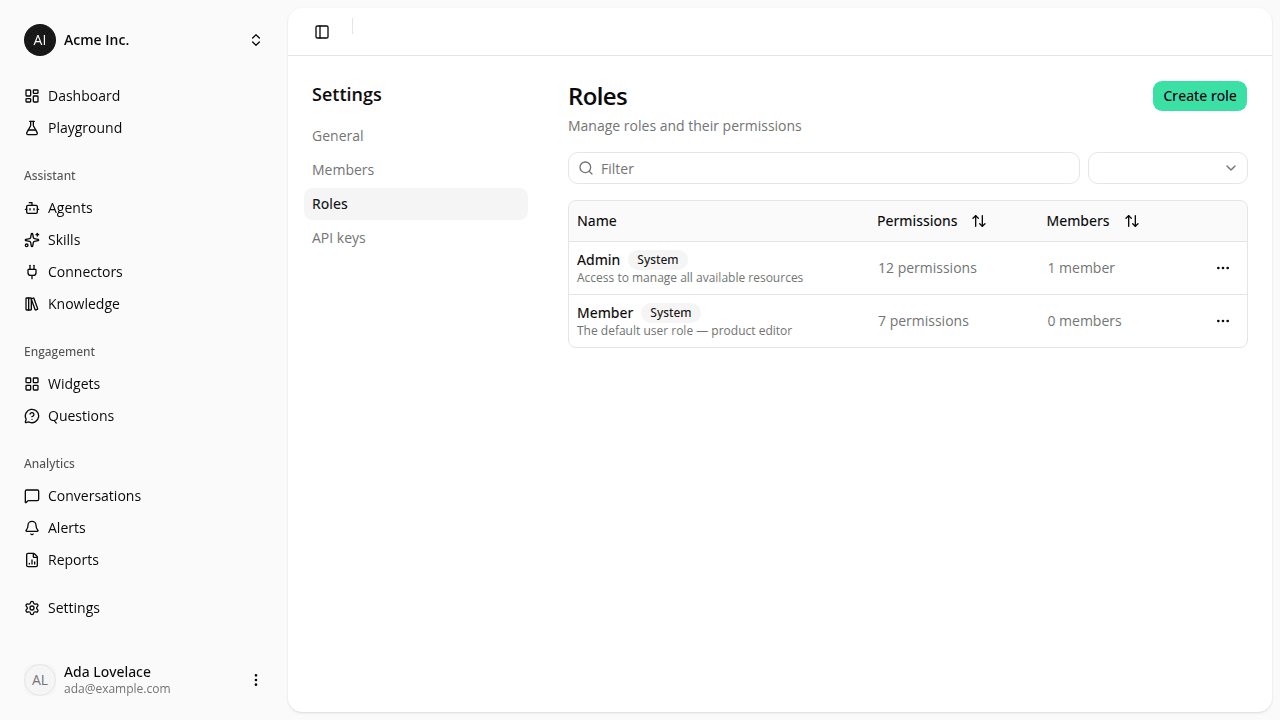This screenshot has width=1280, height=720.
Task: Click the Conversations chat bubble icon
Action: [32, 496]
